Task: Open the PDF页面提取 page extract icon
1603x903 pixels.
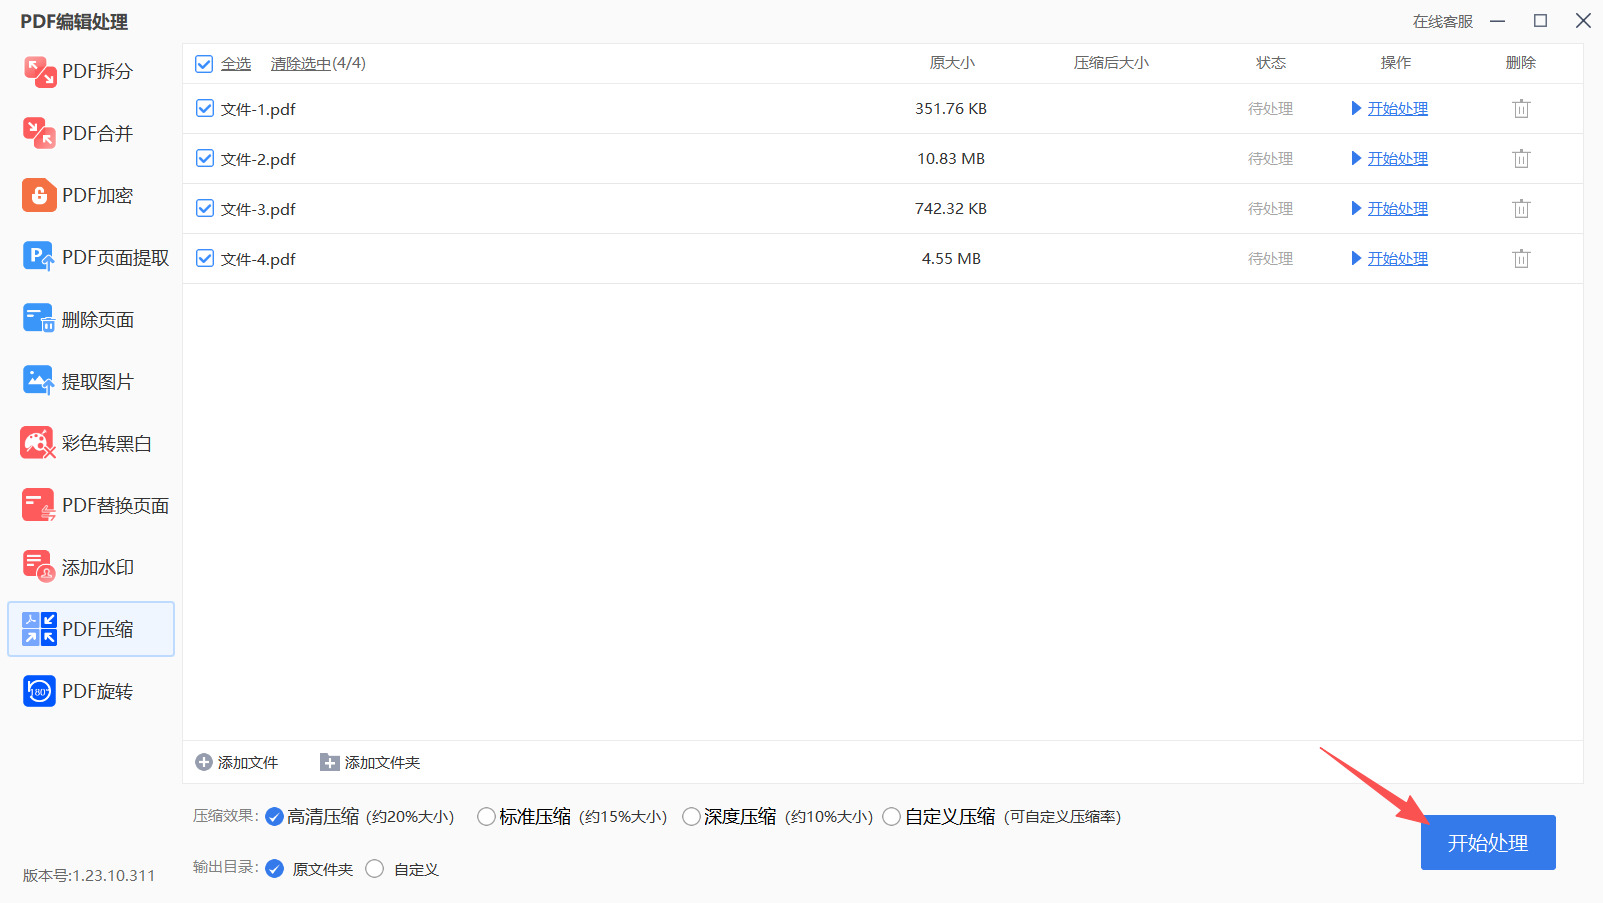Action: [39, 258]
